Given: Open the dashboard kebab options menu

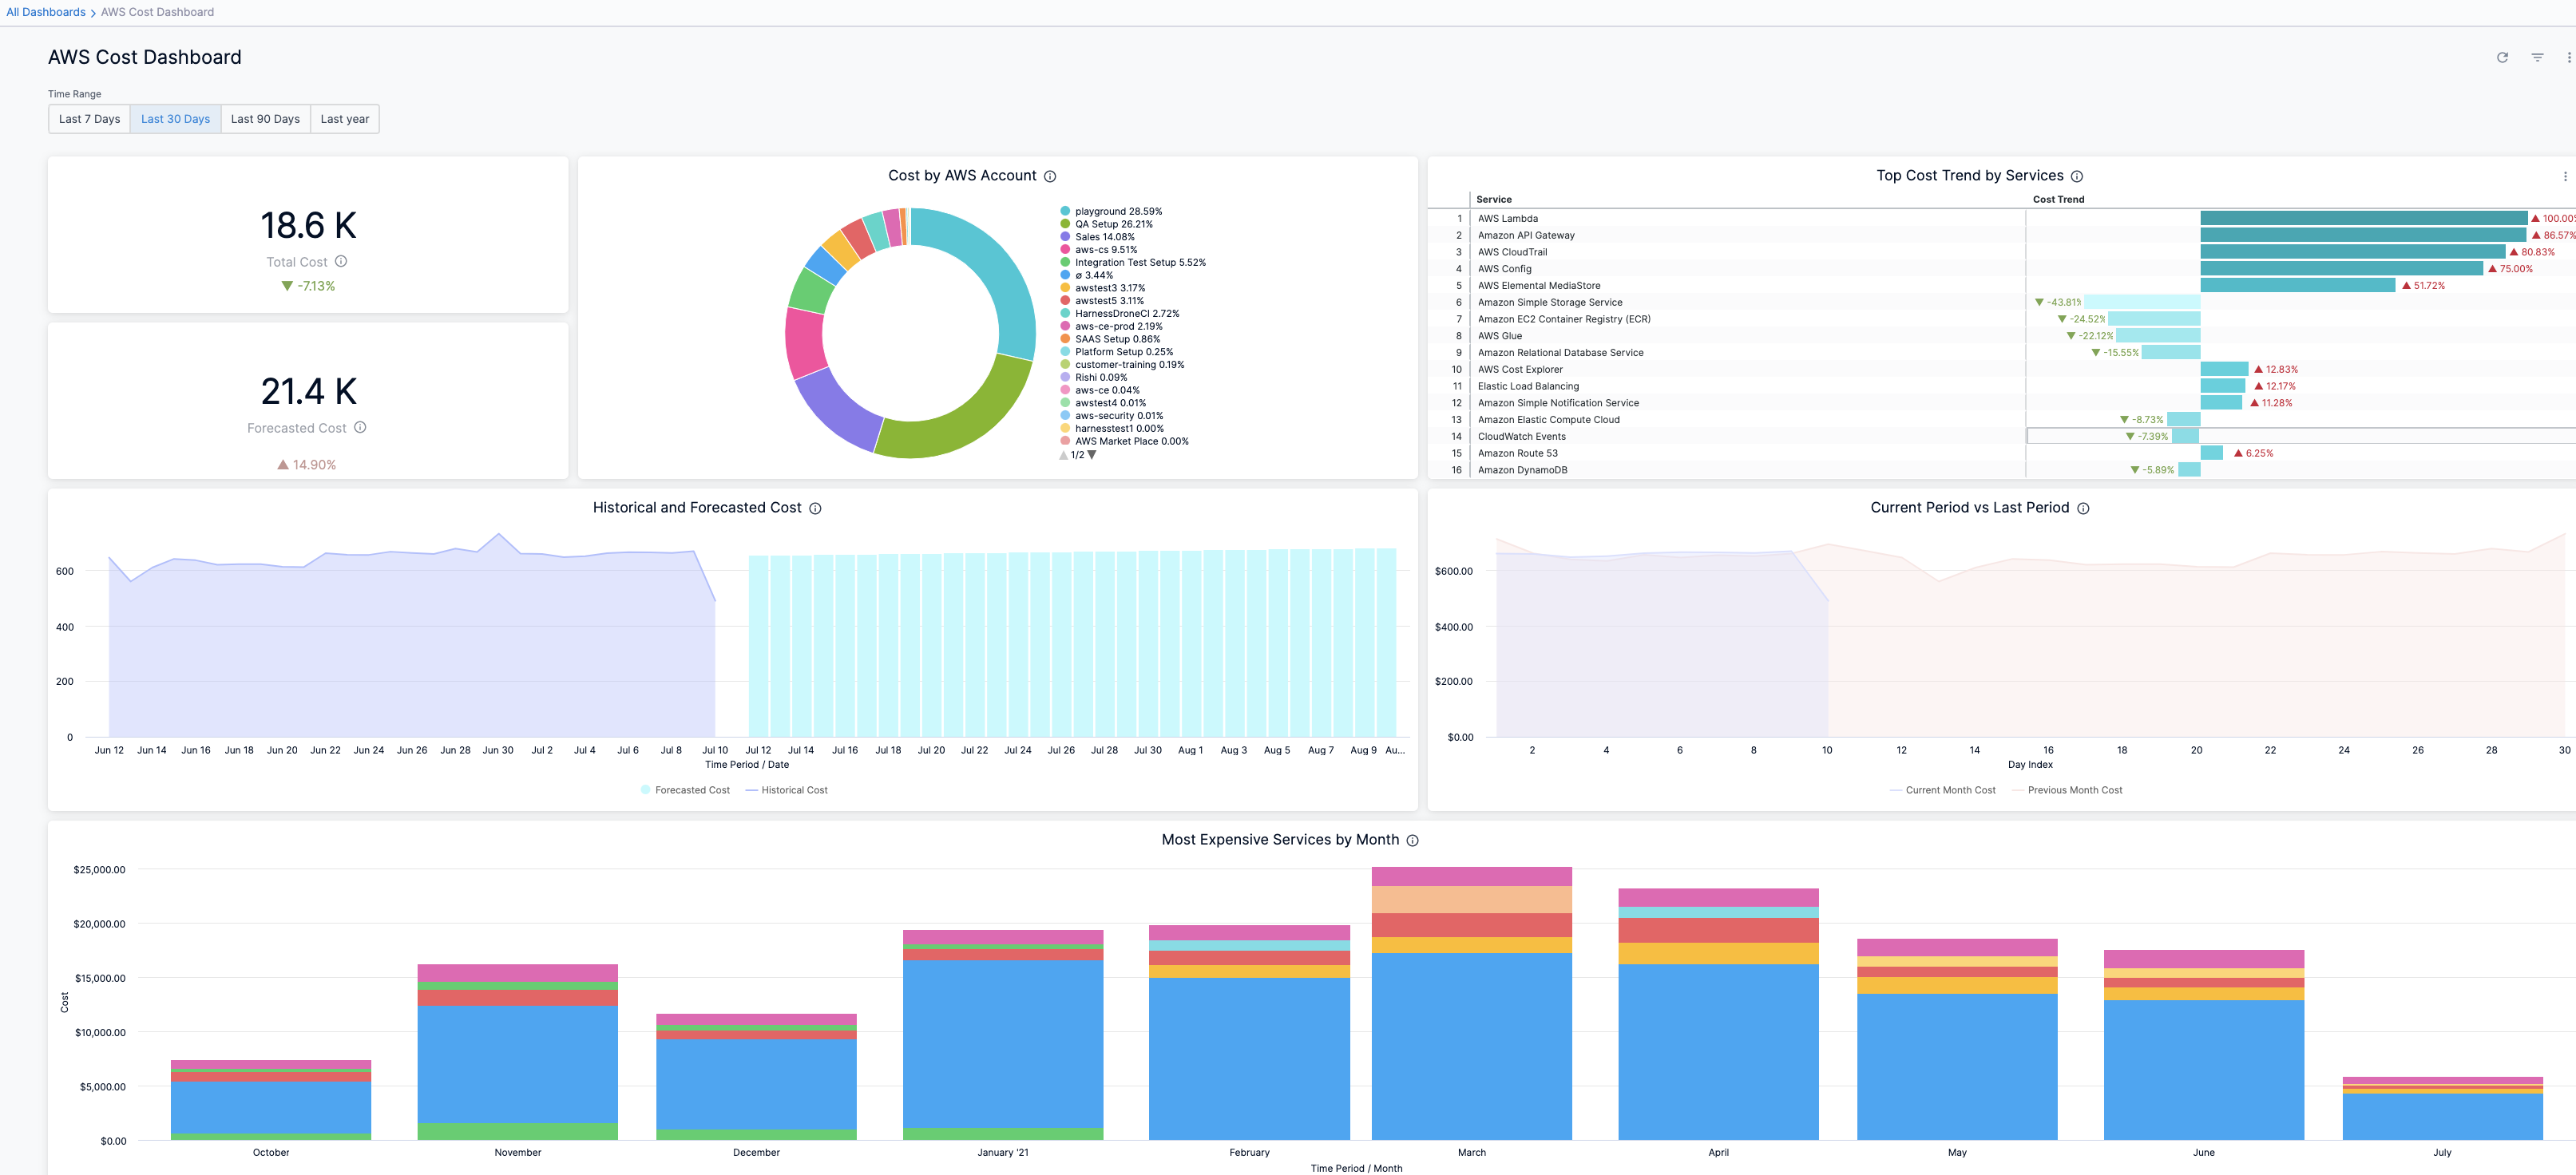Looking at the screenshot, I should [x=2568, y=57].
